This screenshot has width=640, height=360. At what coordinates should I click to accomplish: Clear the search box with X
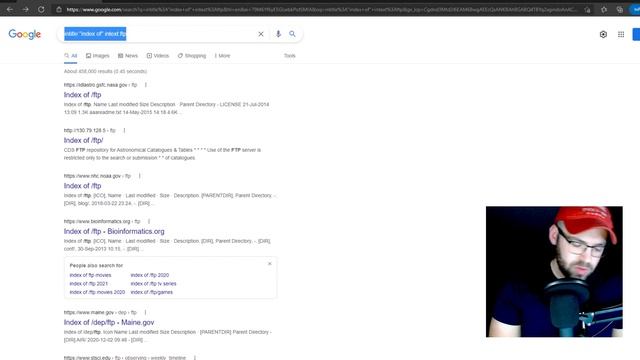[261, 34]
